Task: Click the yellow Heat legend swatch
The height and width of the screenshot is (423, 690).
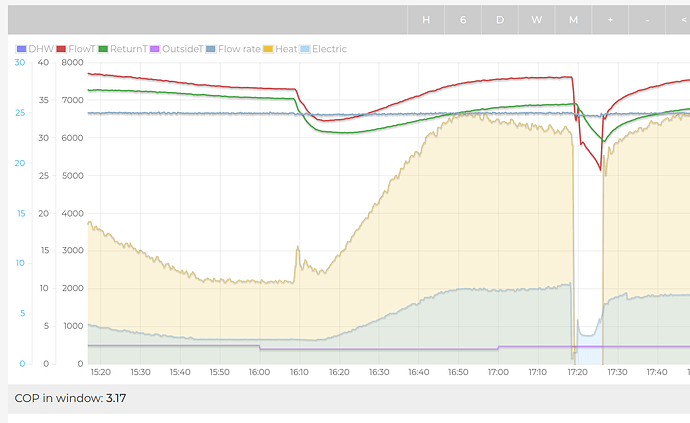Action: coord(270,48)
